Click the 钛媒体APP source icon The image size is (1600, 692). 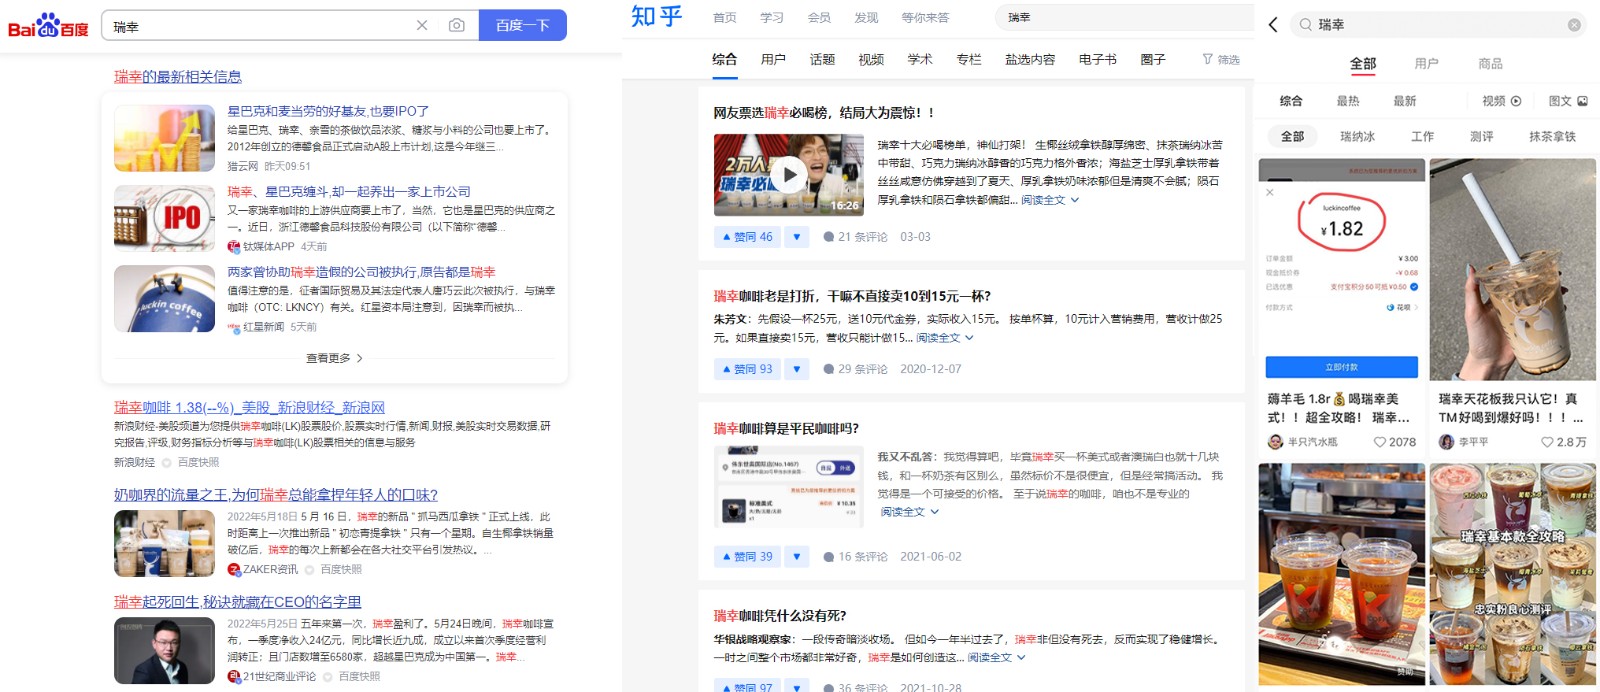[234, 246]
